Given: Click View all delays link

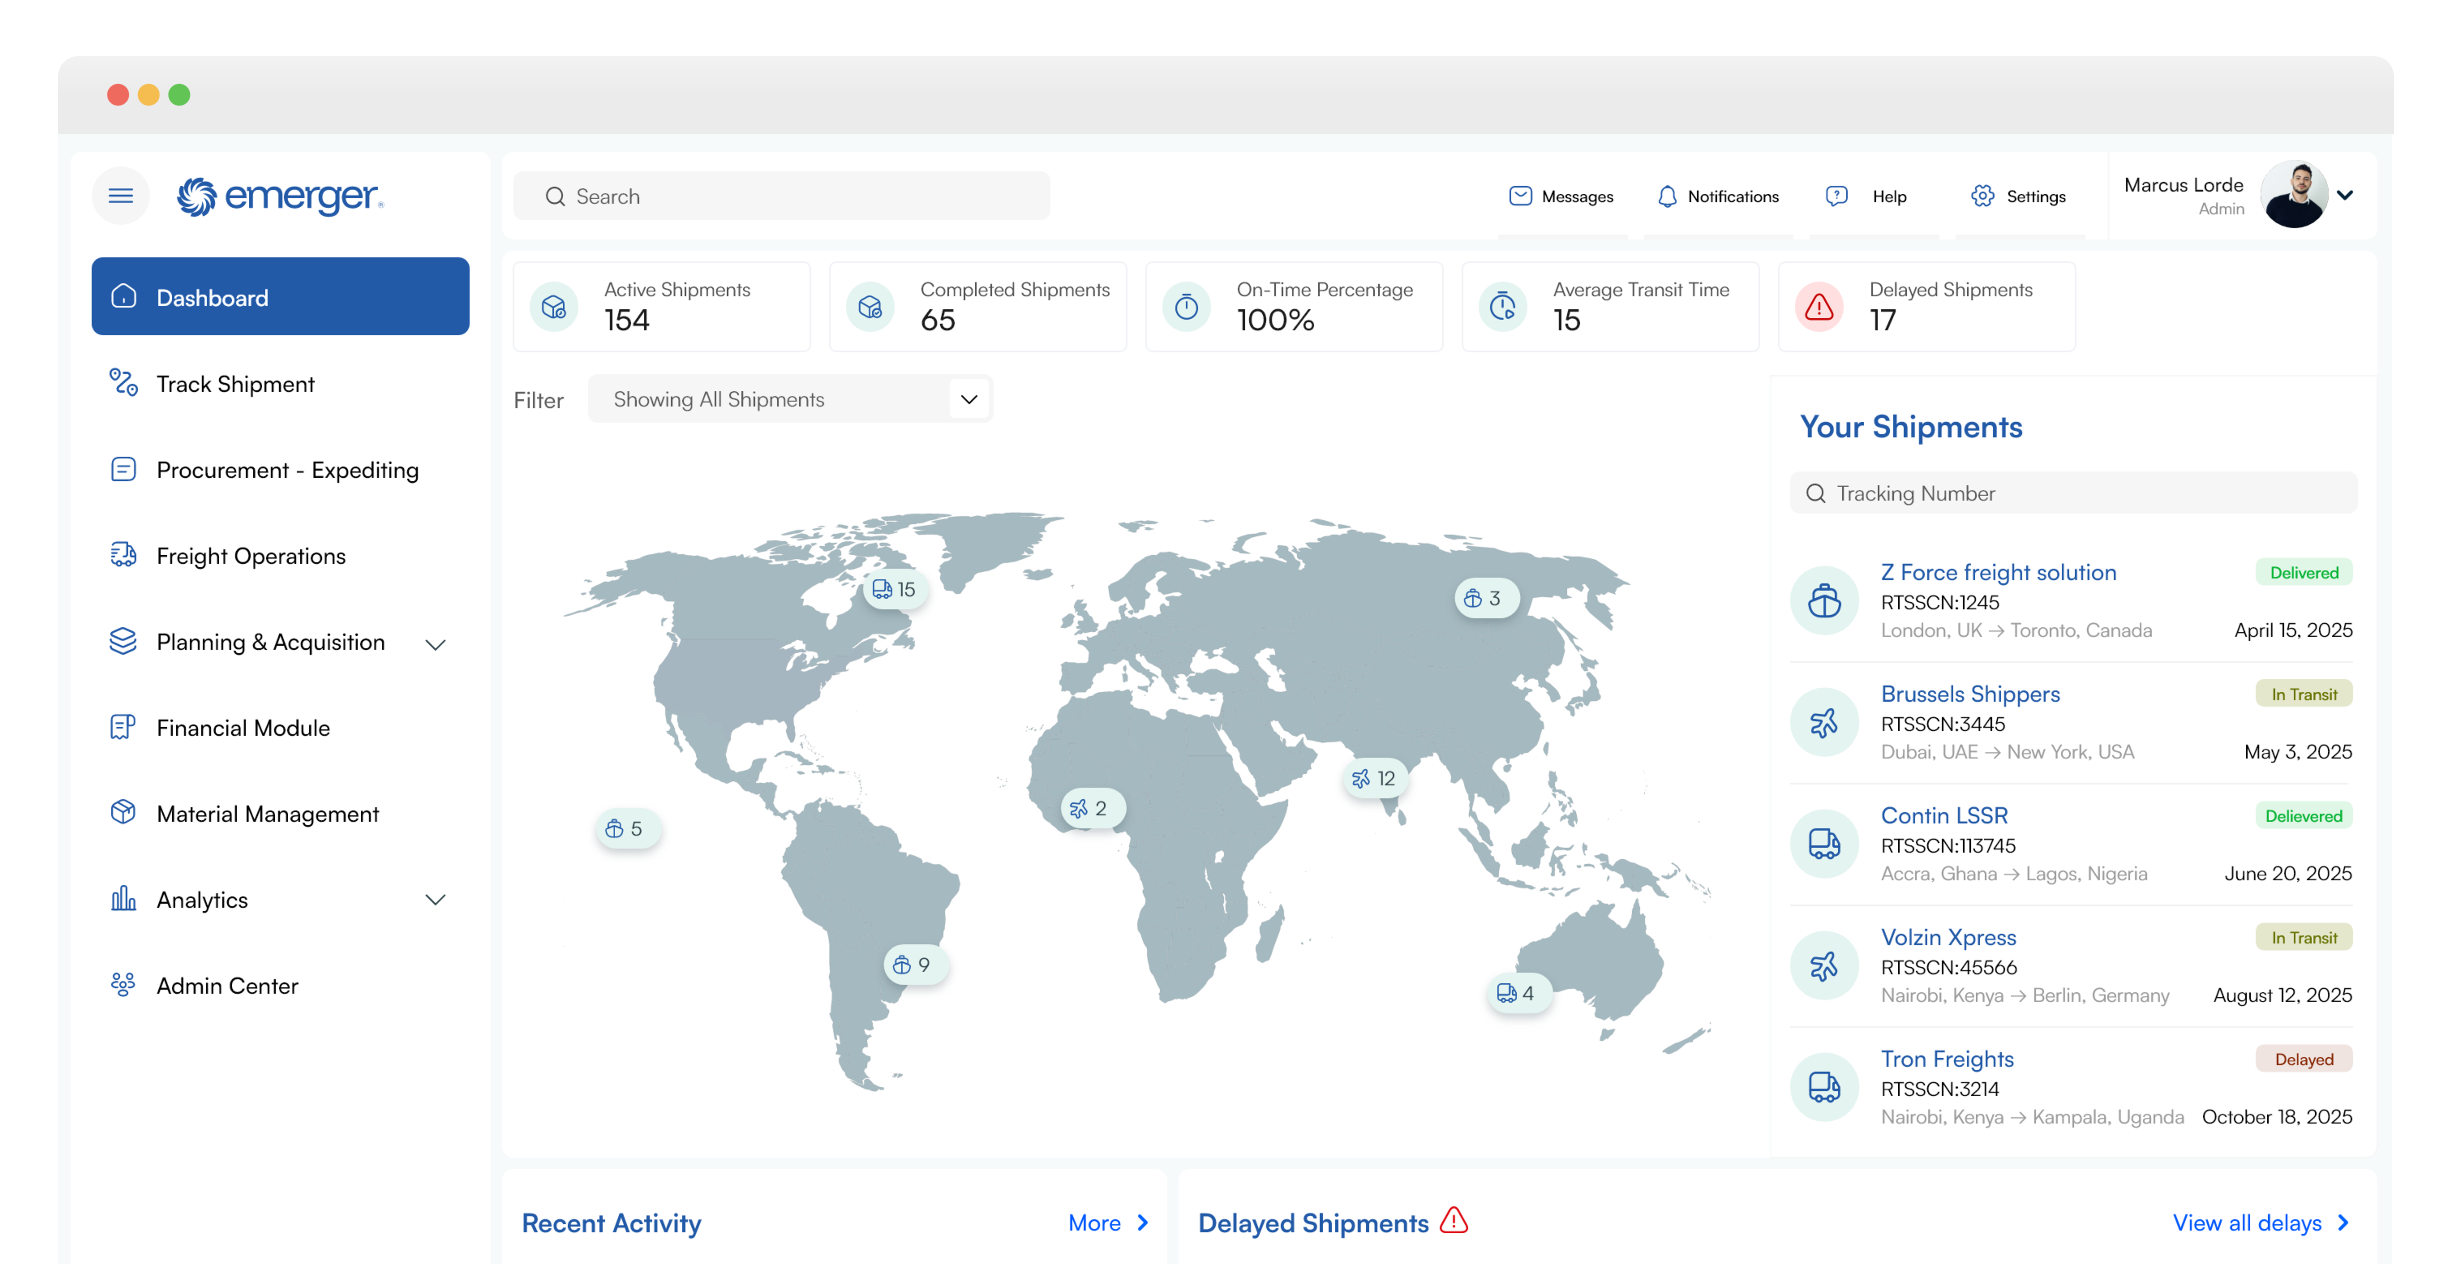Looking at the screenshot, I should 2258,1222.
